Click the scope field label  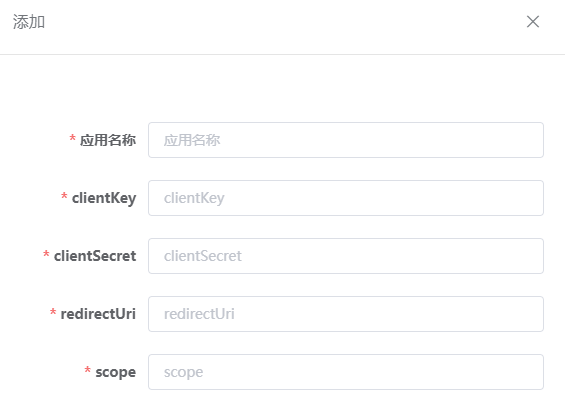pyautogui.click(x=115, y=372)
